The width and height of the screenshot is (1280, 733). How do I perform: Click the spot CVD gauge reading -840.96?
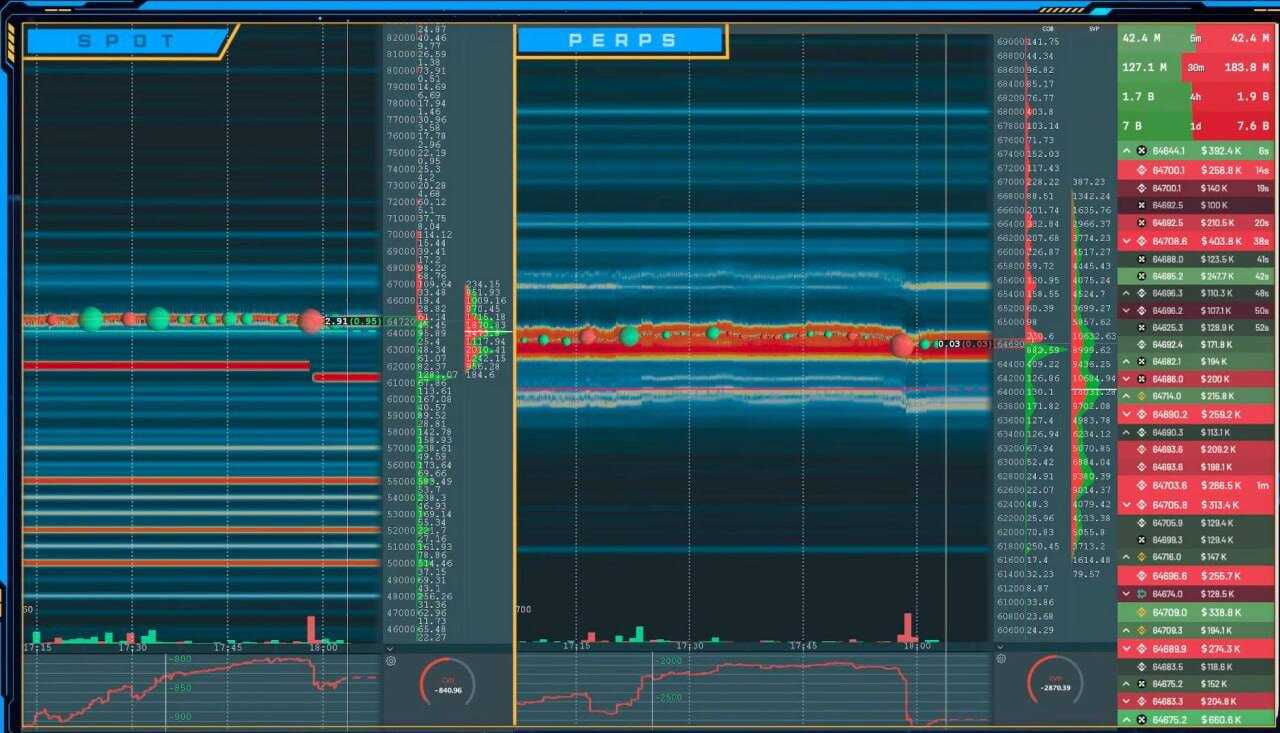(x=447, y=689)
